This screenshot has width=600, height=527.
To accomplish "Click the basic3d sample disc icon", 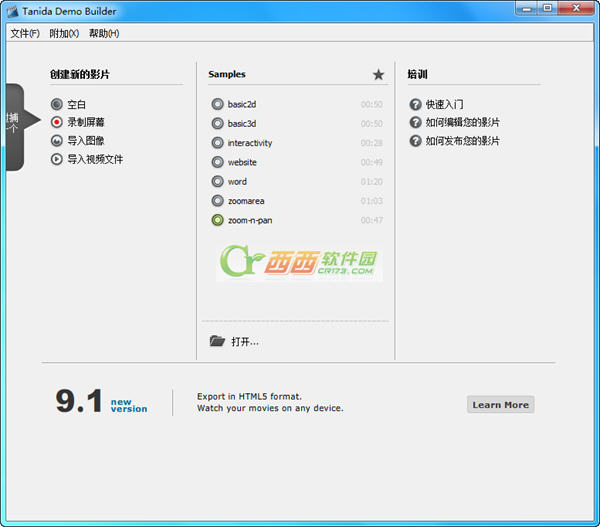I will tap(217, 123).
